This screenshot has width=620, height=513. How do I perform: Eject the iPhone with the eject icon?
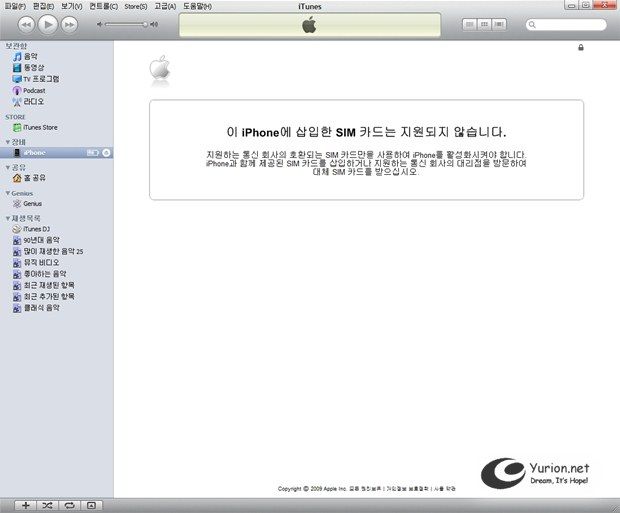tap(106, 153)
